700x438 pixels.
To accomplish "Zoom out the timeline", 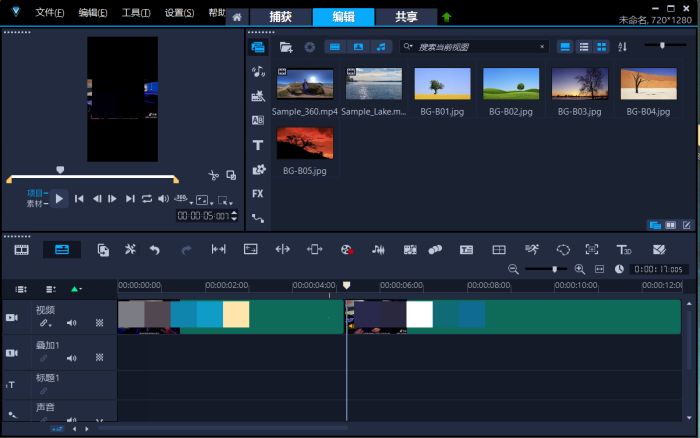I will tap(513, 269).
